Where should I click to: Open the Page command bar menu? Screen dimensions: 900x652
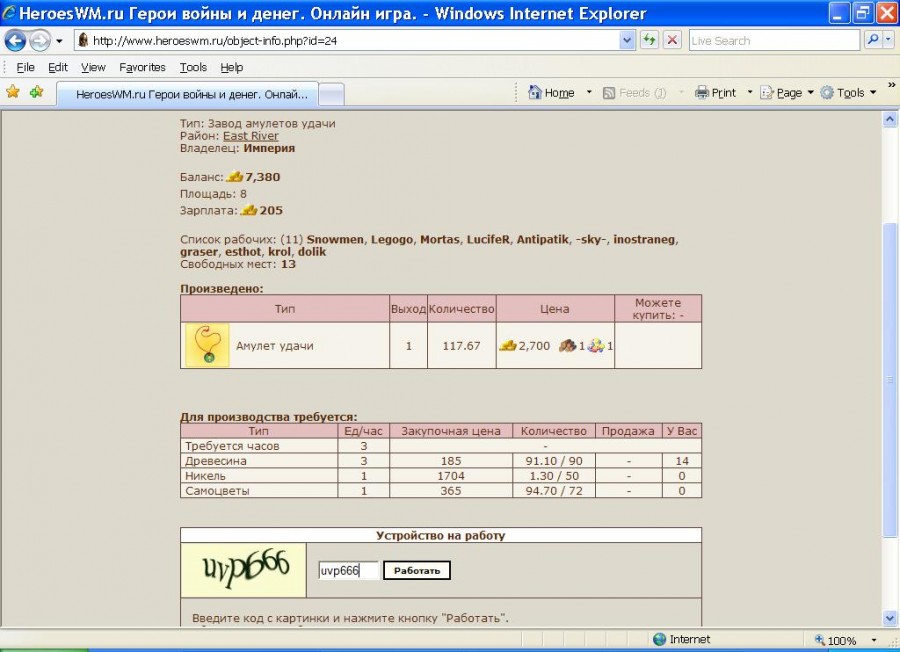click(786, 92)
